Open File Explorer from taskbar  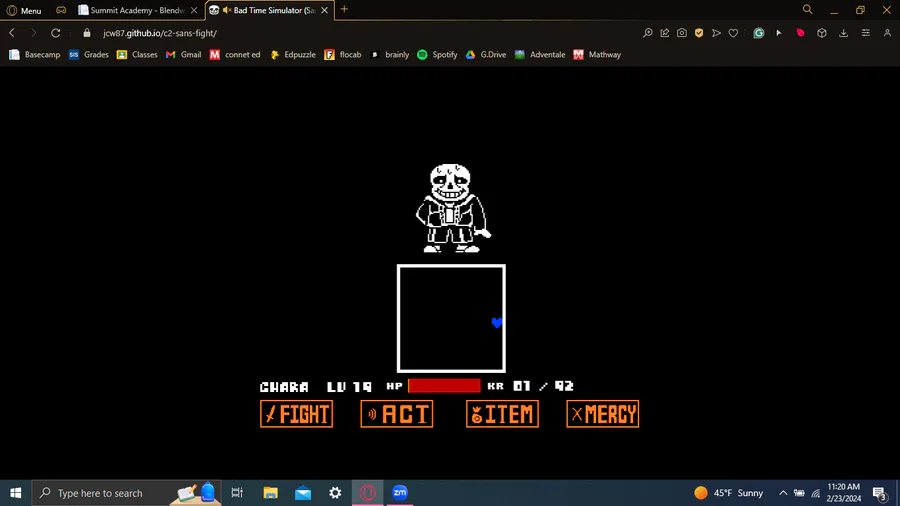pos(270,493)
